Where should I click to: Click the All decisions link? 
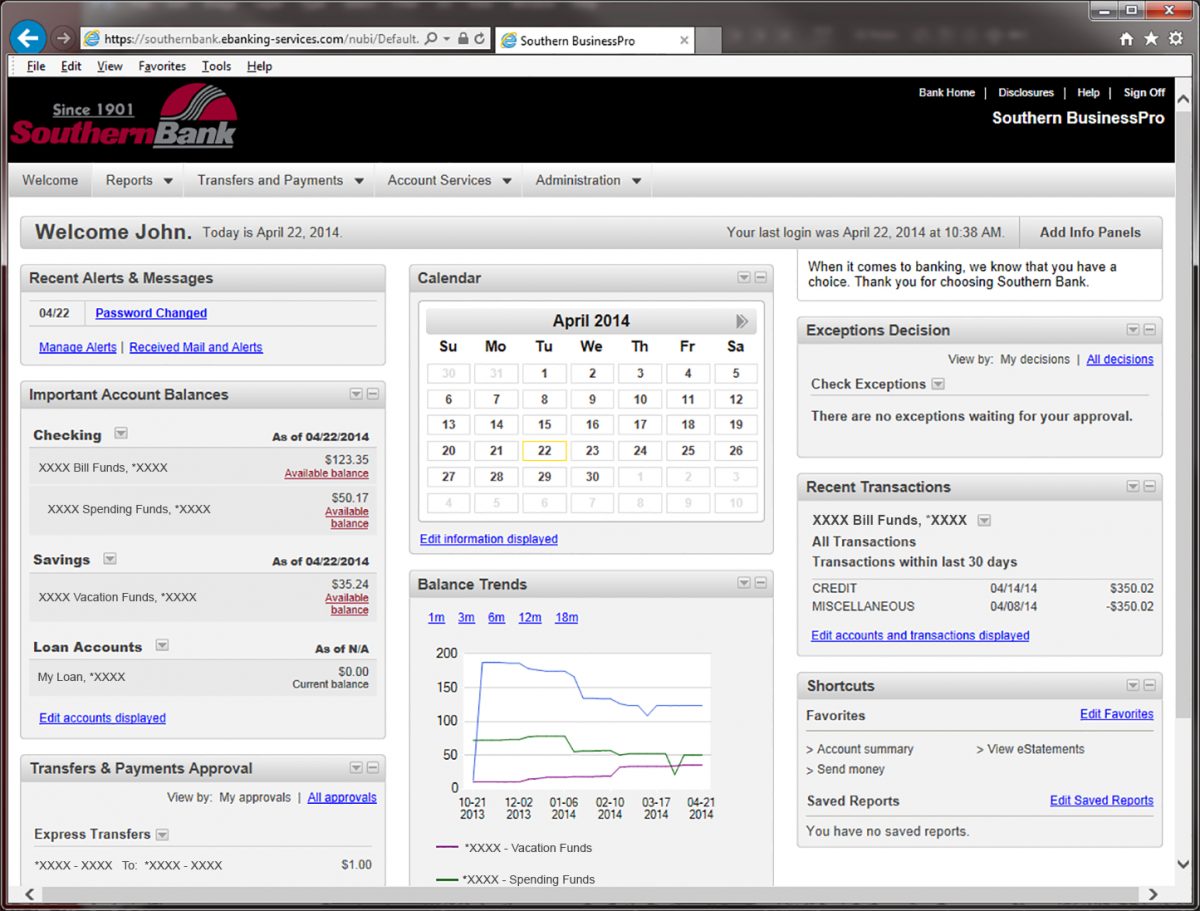coord(1120,359)
